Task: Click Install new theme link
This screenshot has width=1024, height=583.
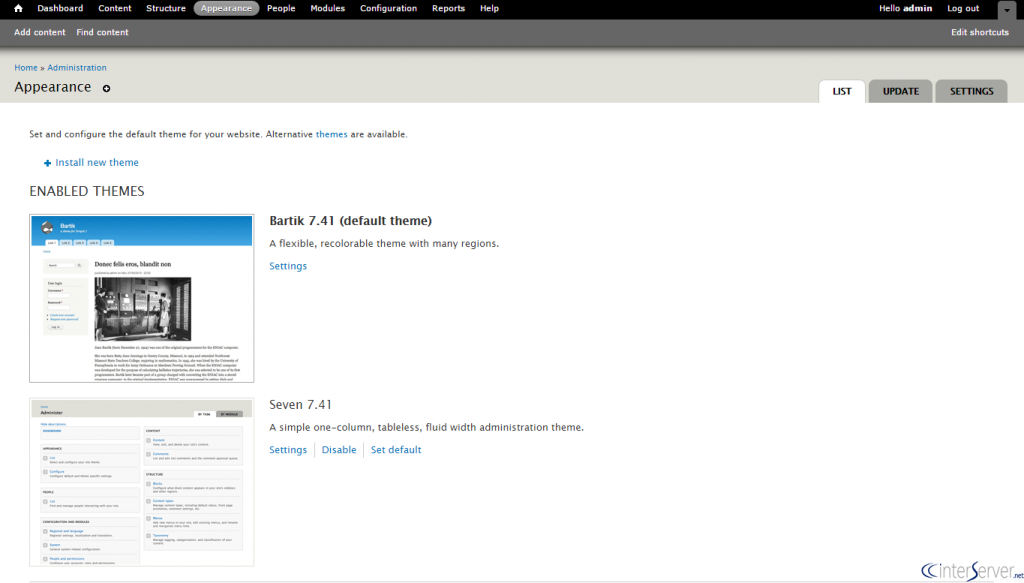Action: [97, 163]
